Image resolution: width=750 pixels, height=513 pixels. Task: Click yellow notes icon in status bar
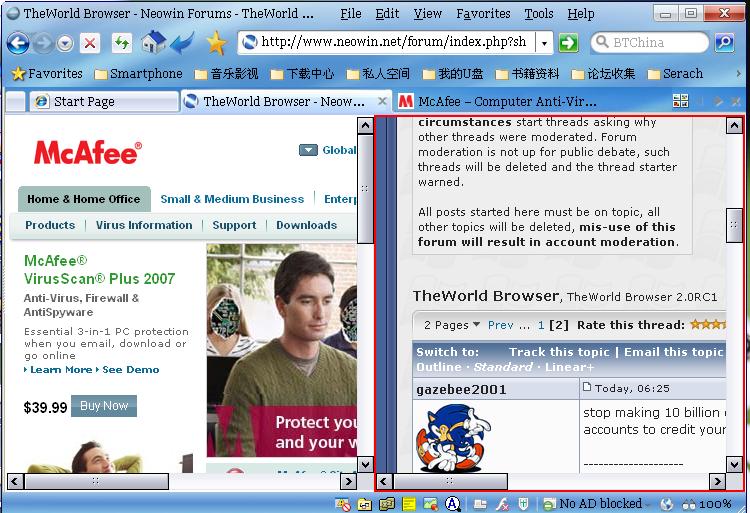click(408, 504)
